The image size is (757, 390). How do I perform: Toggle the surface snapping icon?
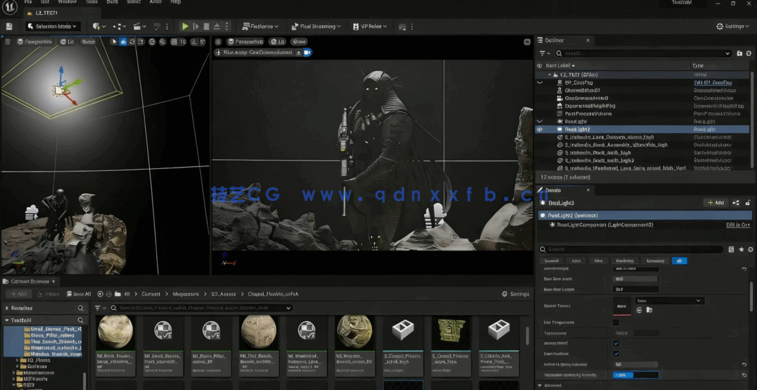click(x=163, y=42)
